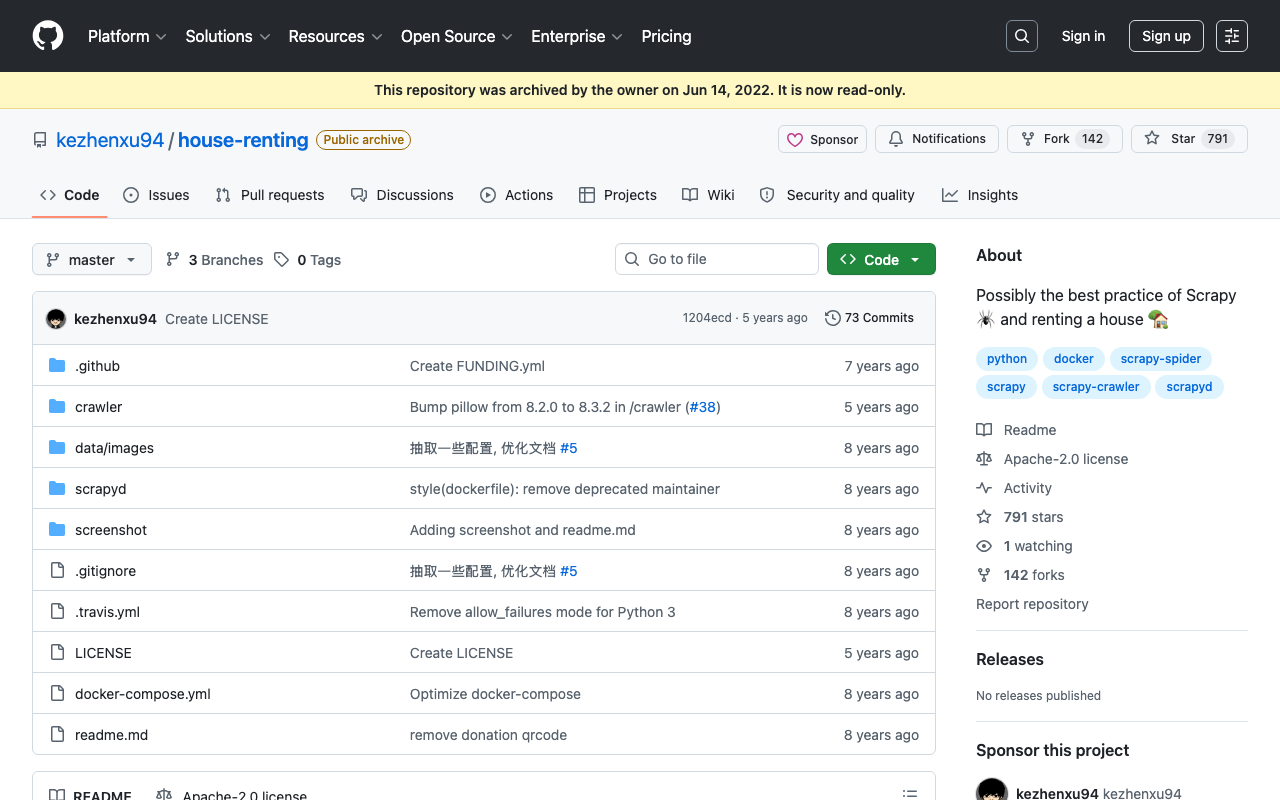Expand the Open Source menu
Screen dimensions: 1280x800
(x=457, y=36)
